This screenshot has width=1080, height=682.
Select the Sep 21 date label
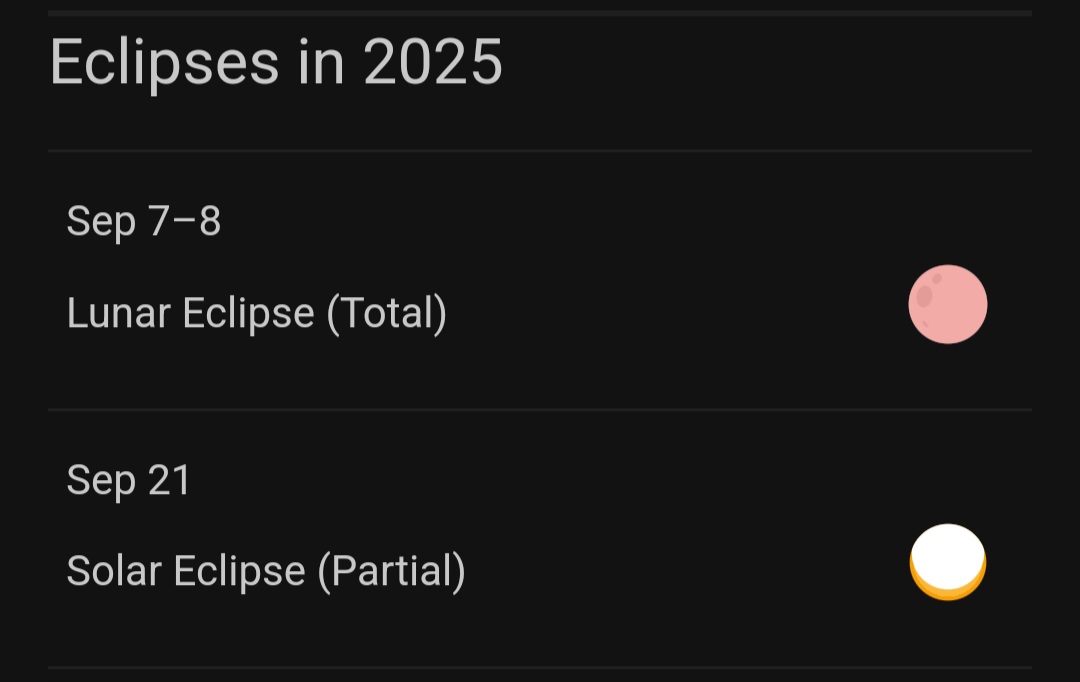click(129, 479)
